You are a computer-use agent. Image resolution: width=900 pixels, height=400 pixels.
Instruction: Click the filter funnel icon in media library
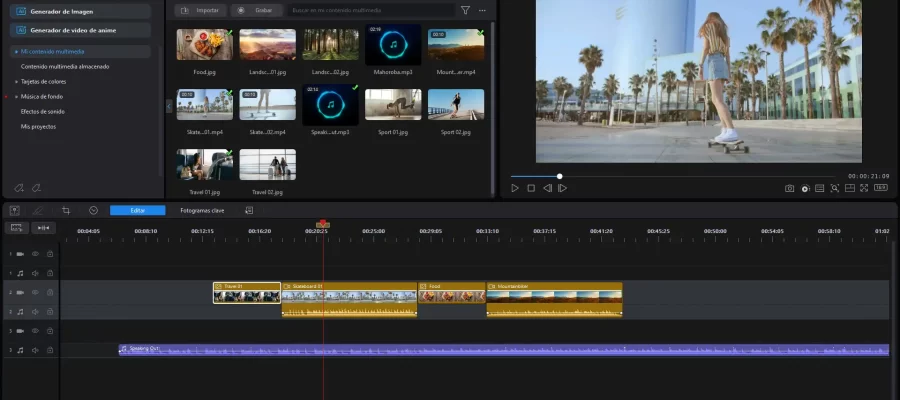click(465, 10)
